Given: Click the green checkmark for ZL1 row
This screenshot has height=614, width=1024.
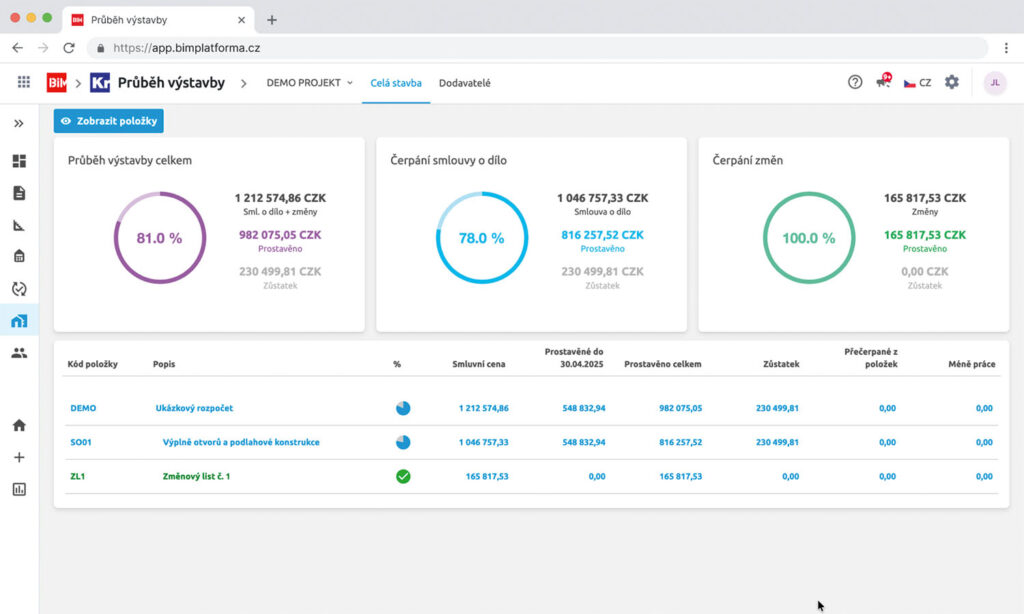Looking at the screenshot, I should pyautogui.click(x=403, y=477).
